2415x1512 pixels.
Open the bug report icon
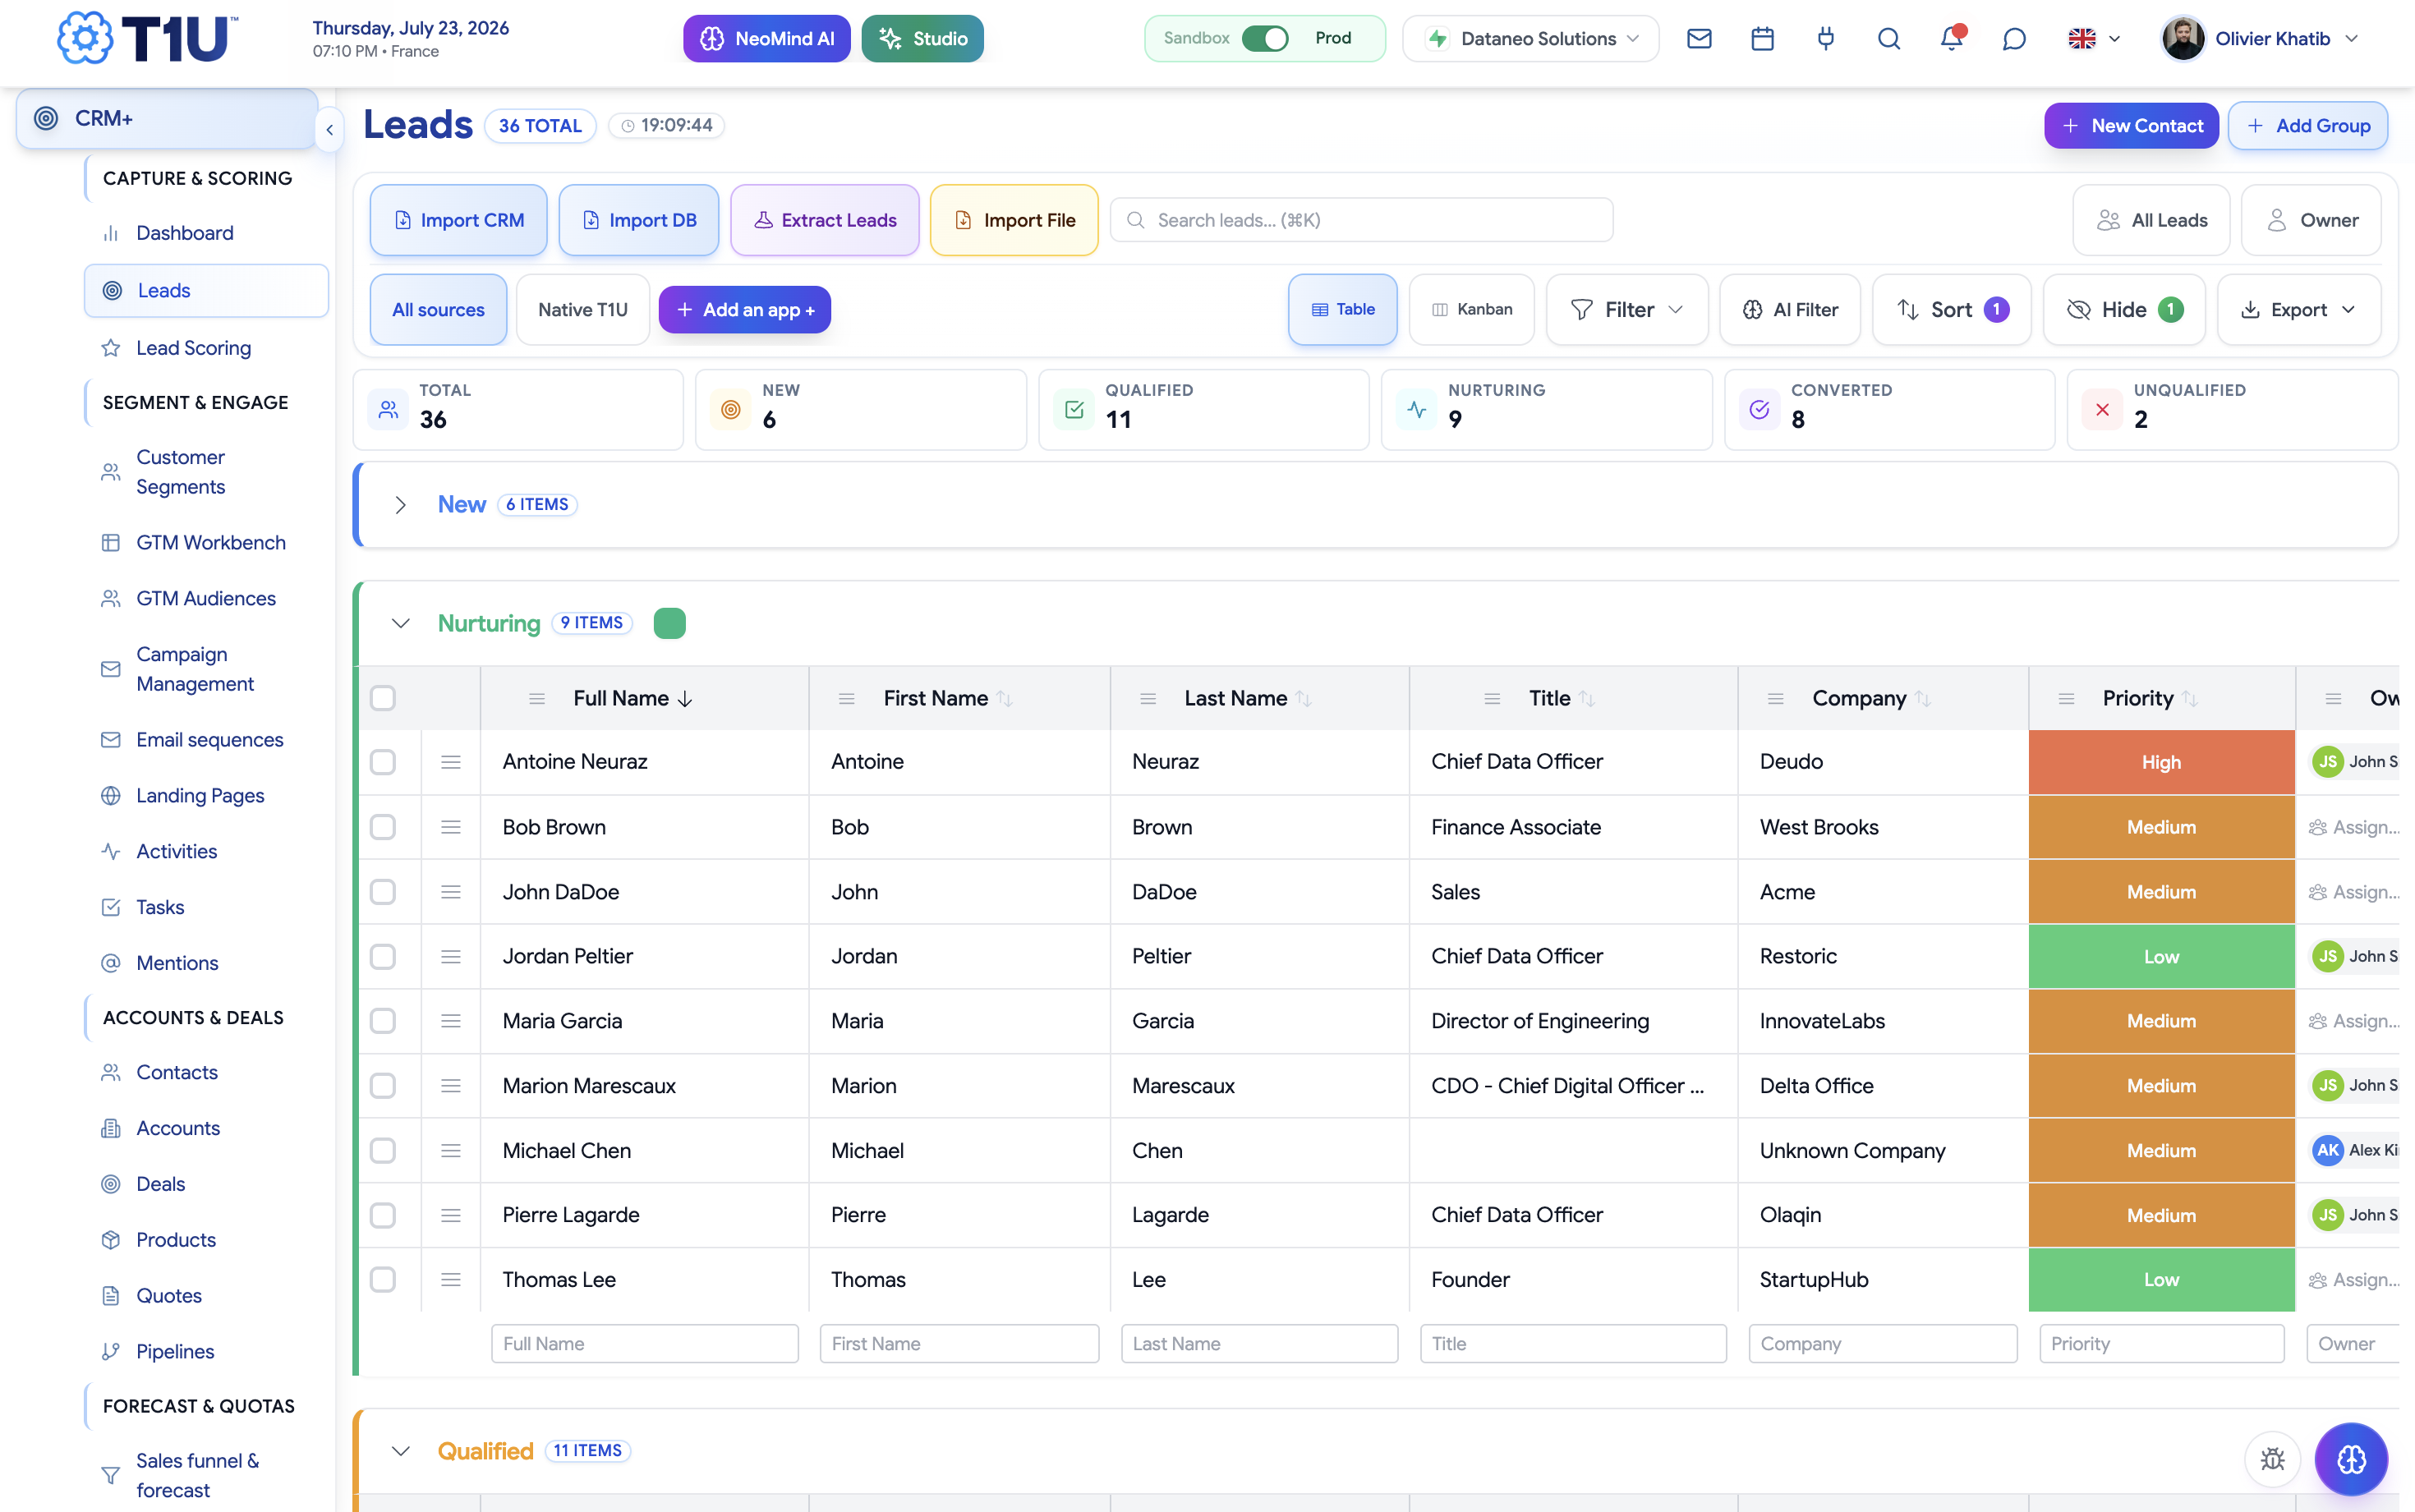pos(2272,1459)
